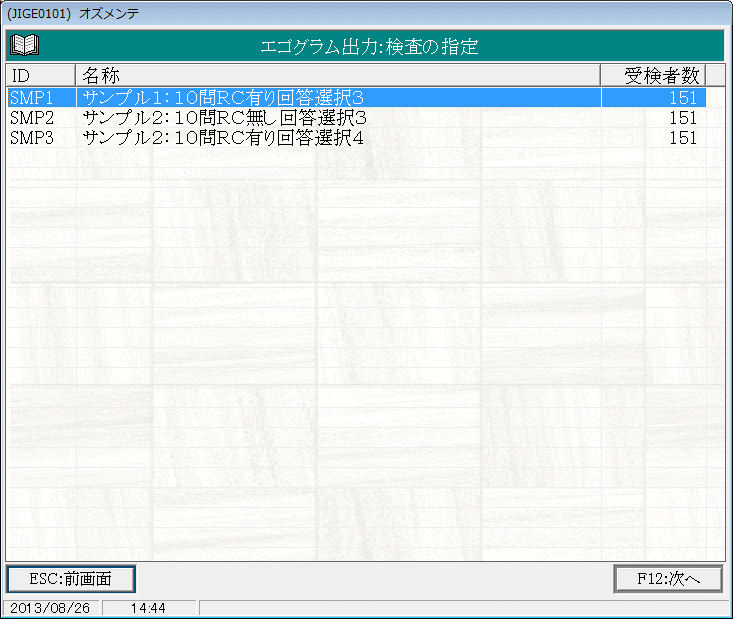Image resolution: width=733 pixels, height=619 pixels.
Task: Click the time 14:44 in status bar
Action: coord(148,608)
